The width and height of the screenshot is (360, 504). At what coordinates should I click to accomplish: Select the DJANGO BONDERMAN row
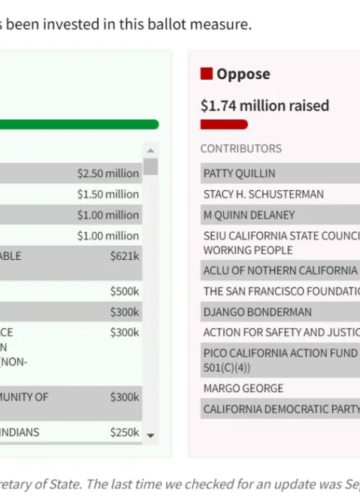coord(280,312)
